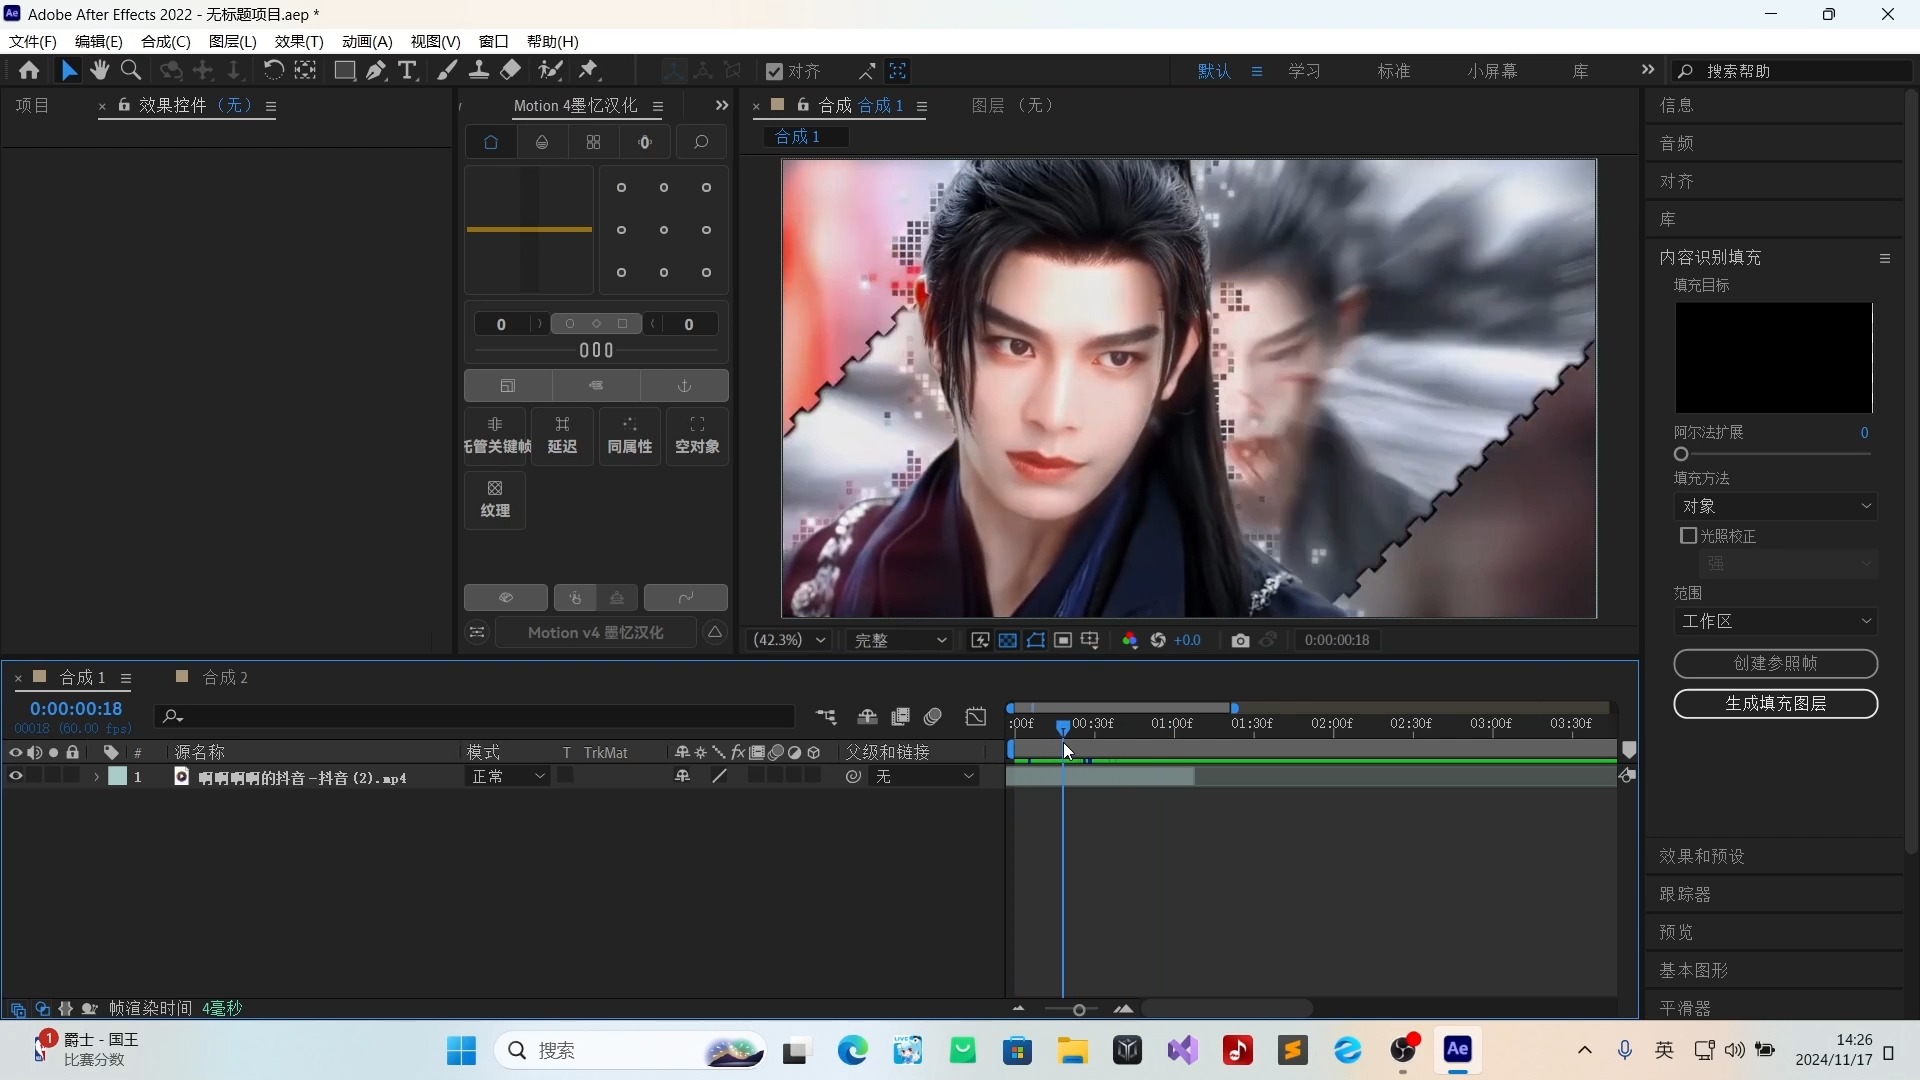Take snapshot with camera icon in viewer

(x=1241, y=641)
